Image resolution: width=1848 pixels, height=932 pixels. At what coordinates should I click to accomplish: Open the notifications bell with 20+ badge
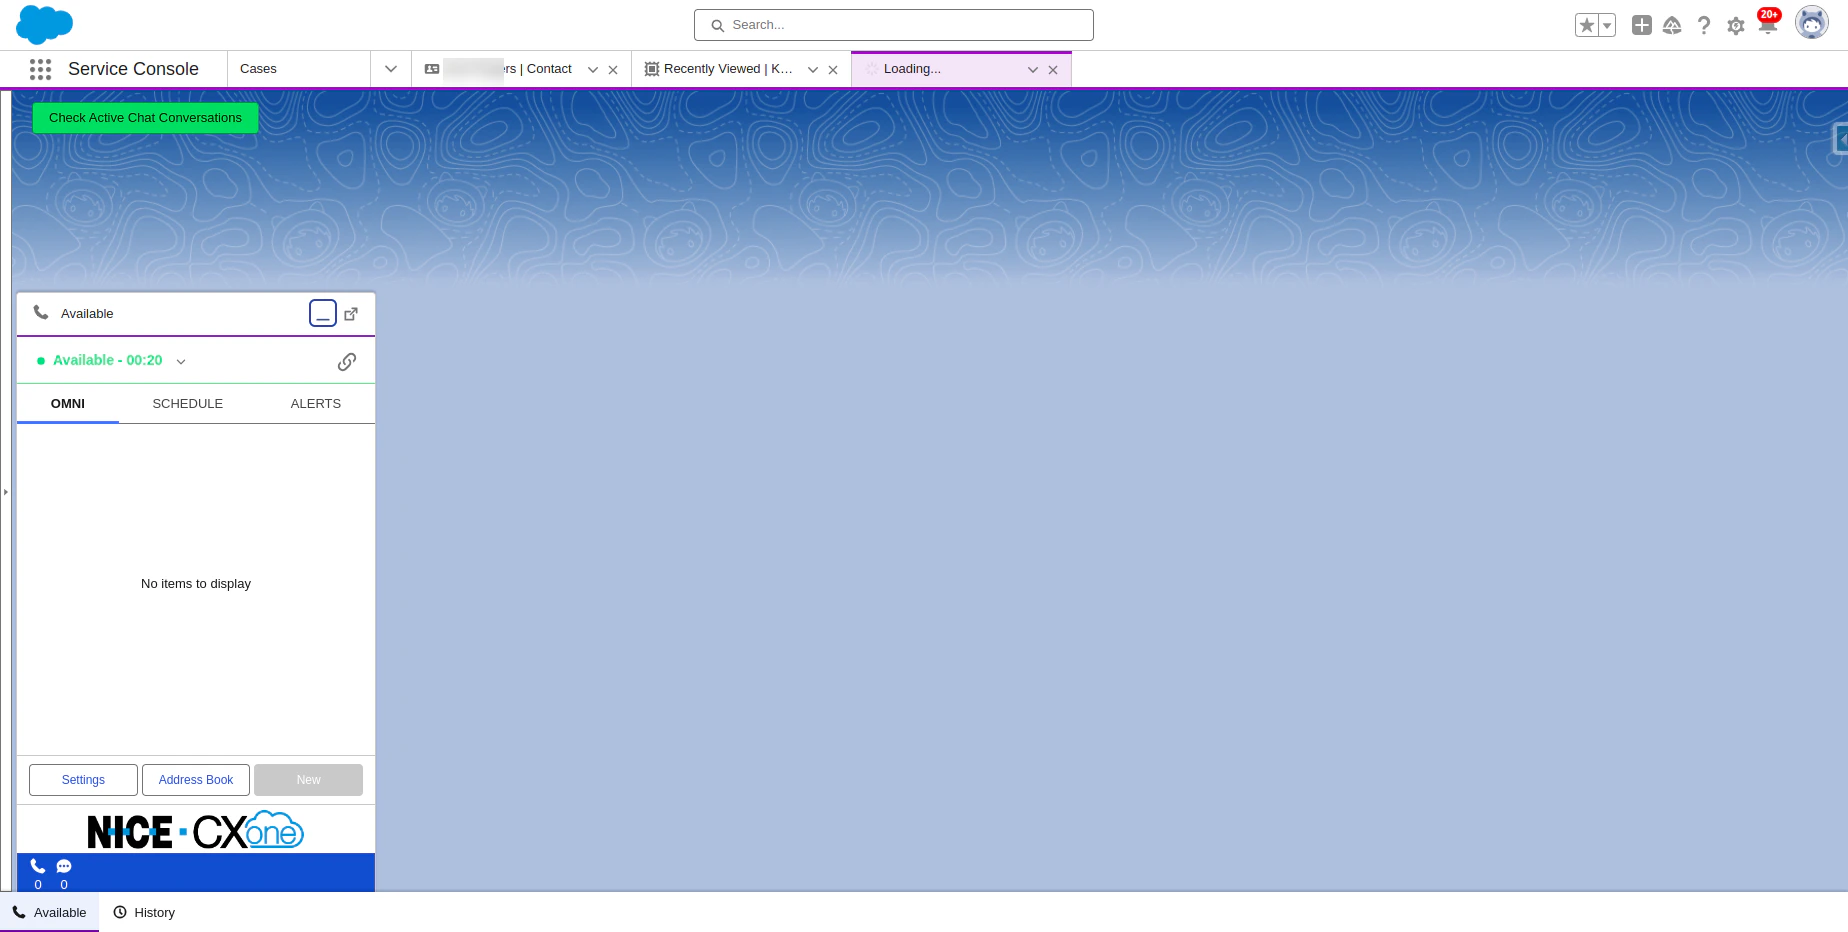pyautogui.click(x=1768, y=23)
